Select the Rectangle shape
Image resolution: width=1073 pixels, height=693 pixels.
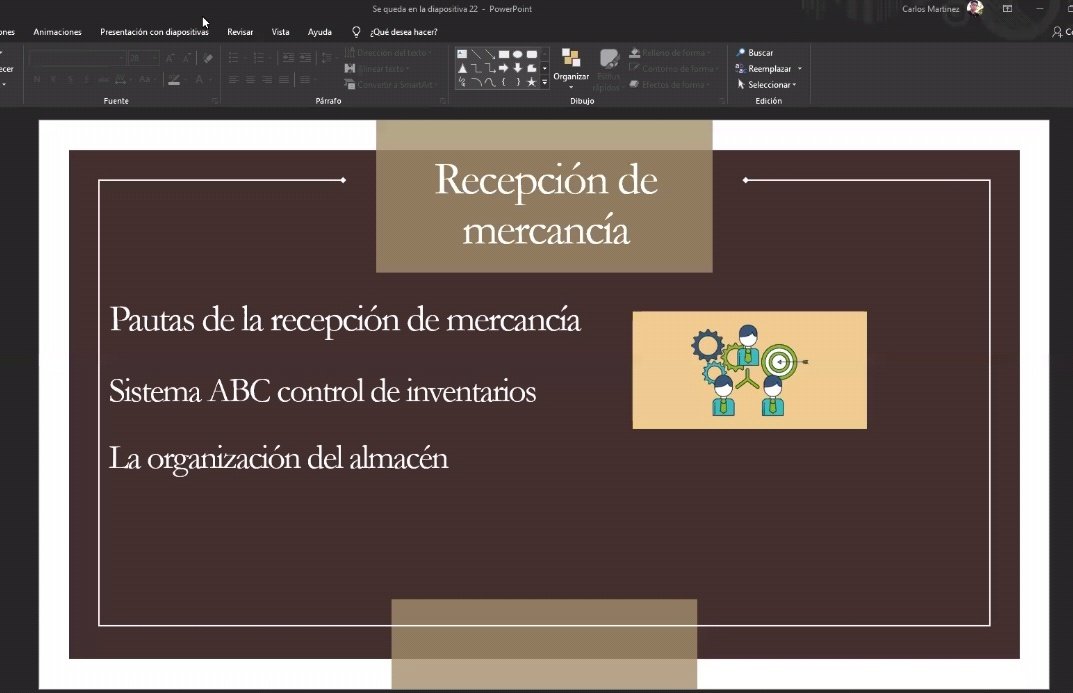pos(504,54)
